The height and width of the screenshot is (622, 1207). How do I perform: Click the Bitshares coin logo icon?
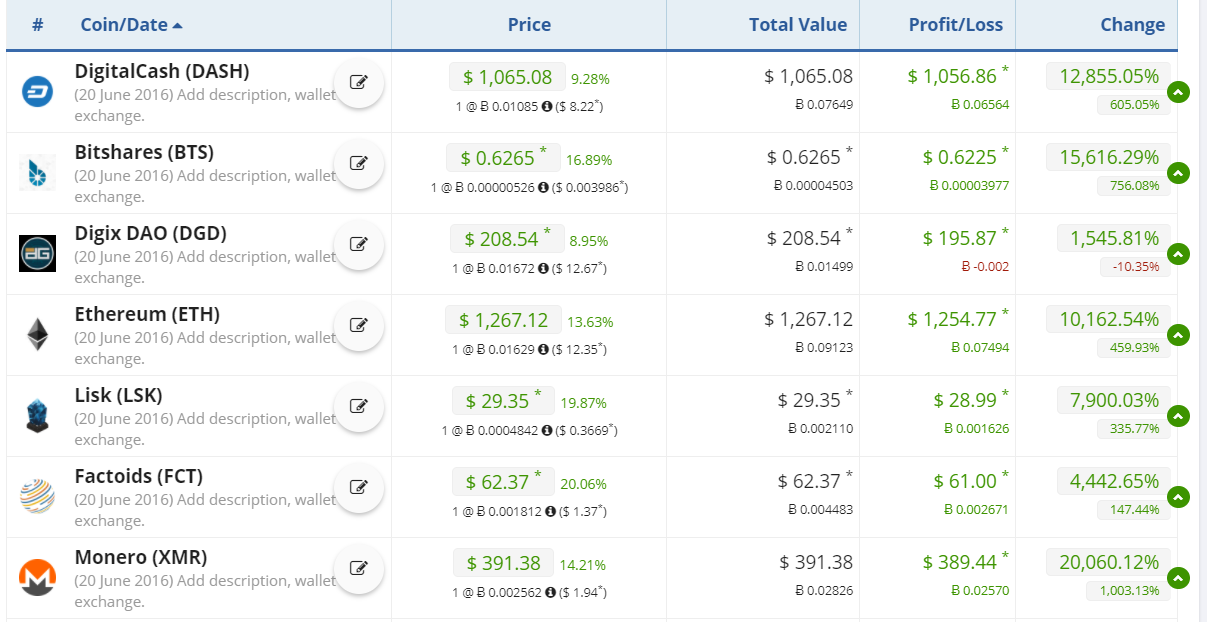click(x=37, y=173)
